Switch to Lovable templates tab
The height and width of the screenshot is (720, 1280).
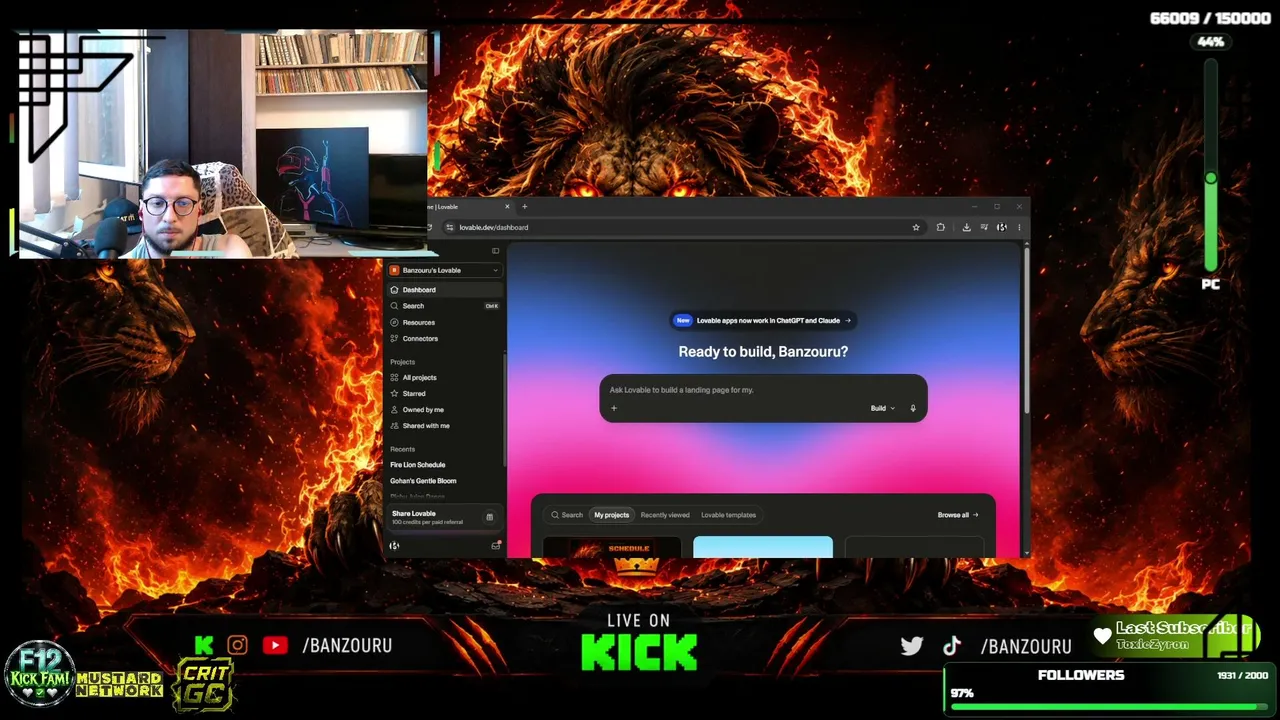pos(728,515)
